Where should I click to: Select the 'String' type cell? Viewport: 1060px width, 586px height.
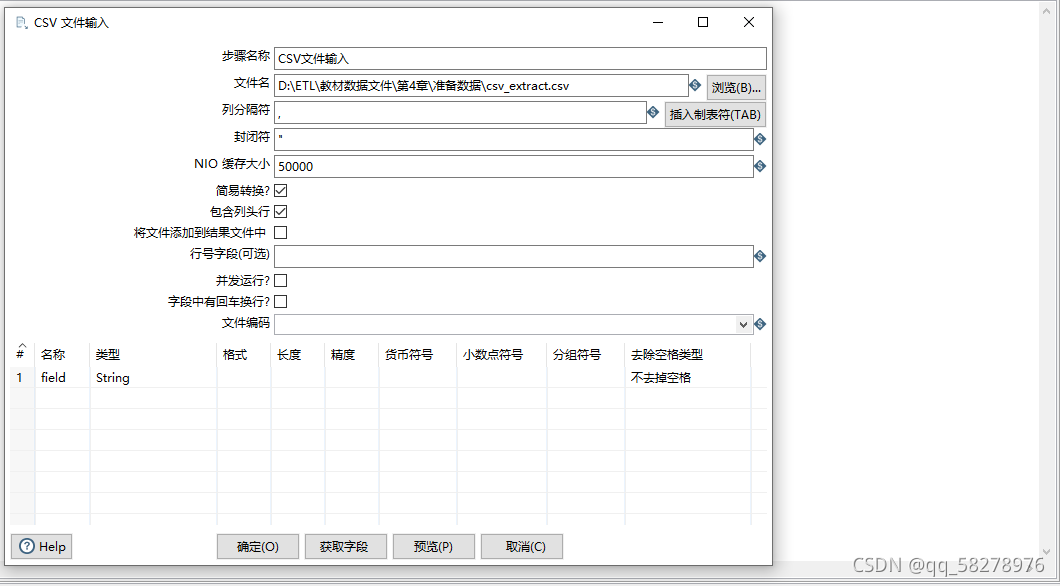click(153, 378)
